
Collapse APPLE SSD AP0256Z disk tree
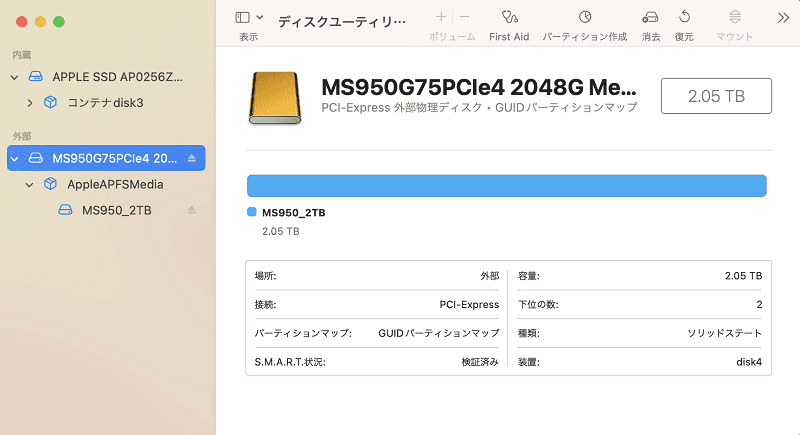tap(15, 78)
